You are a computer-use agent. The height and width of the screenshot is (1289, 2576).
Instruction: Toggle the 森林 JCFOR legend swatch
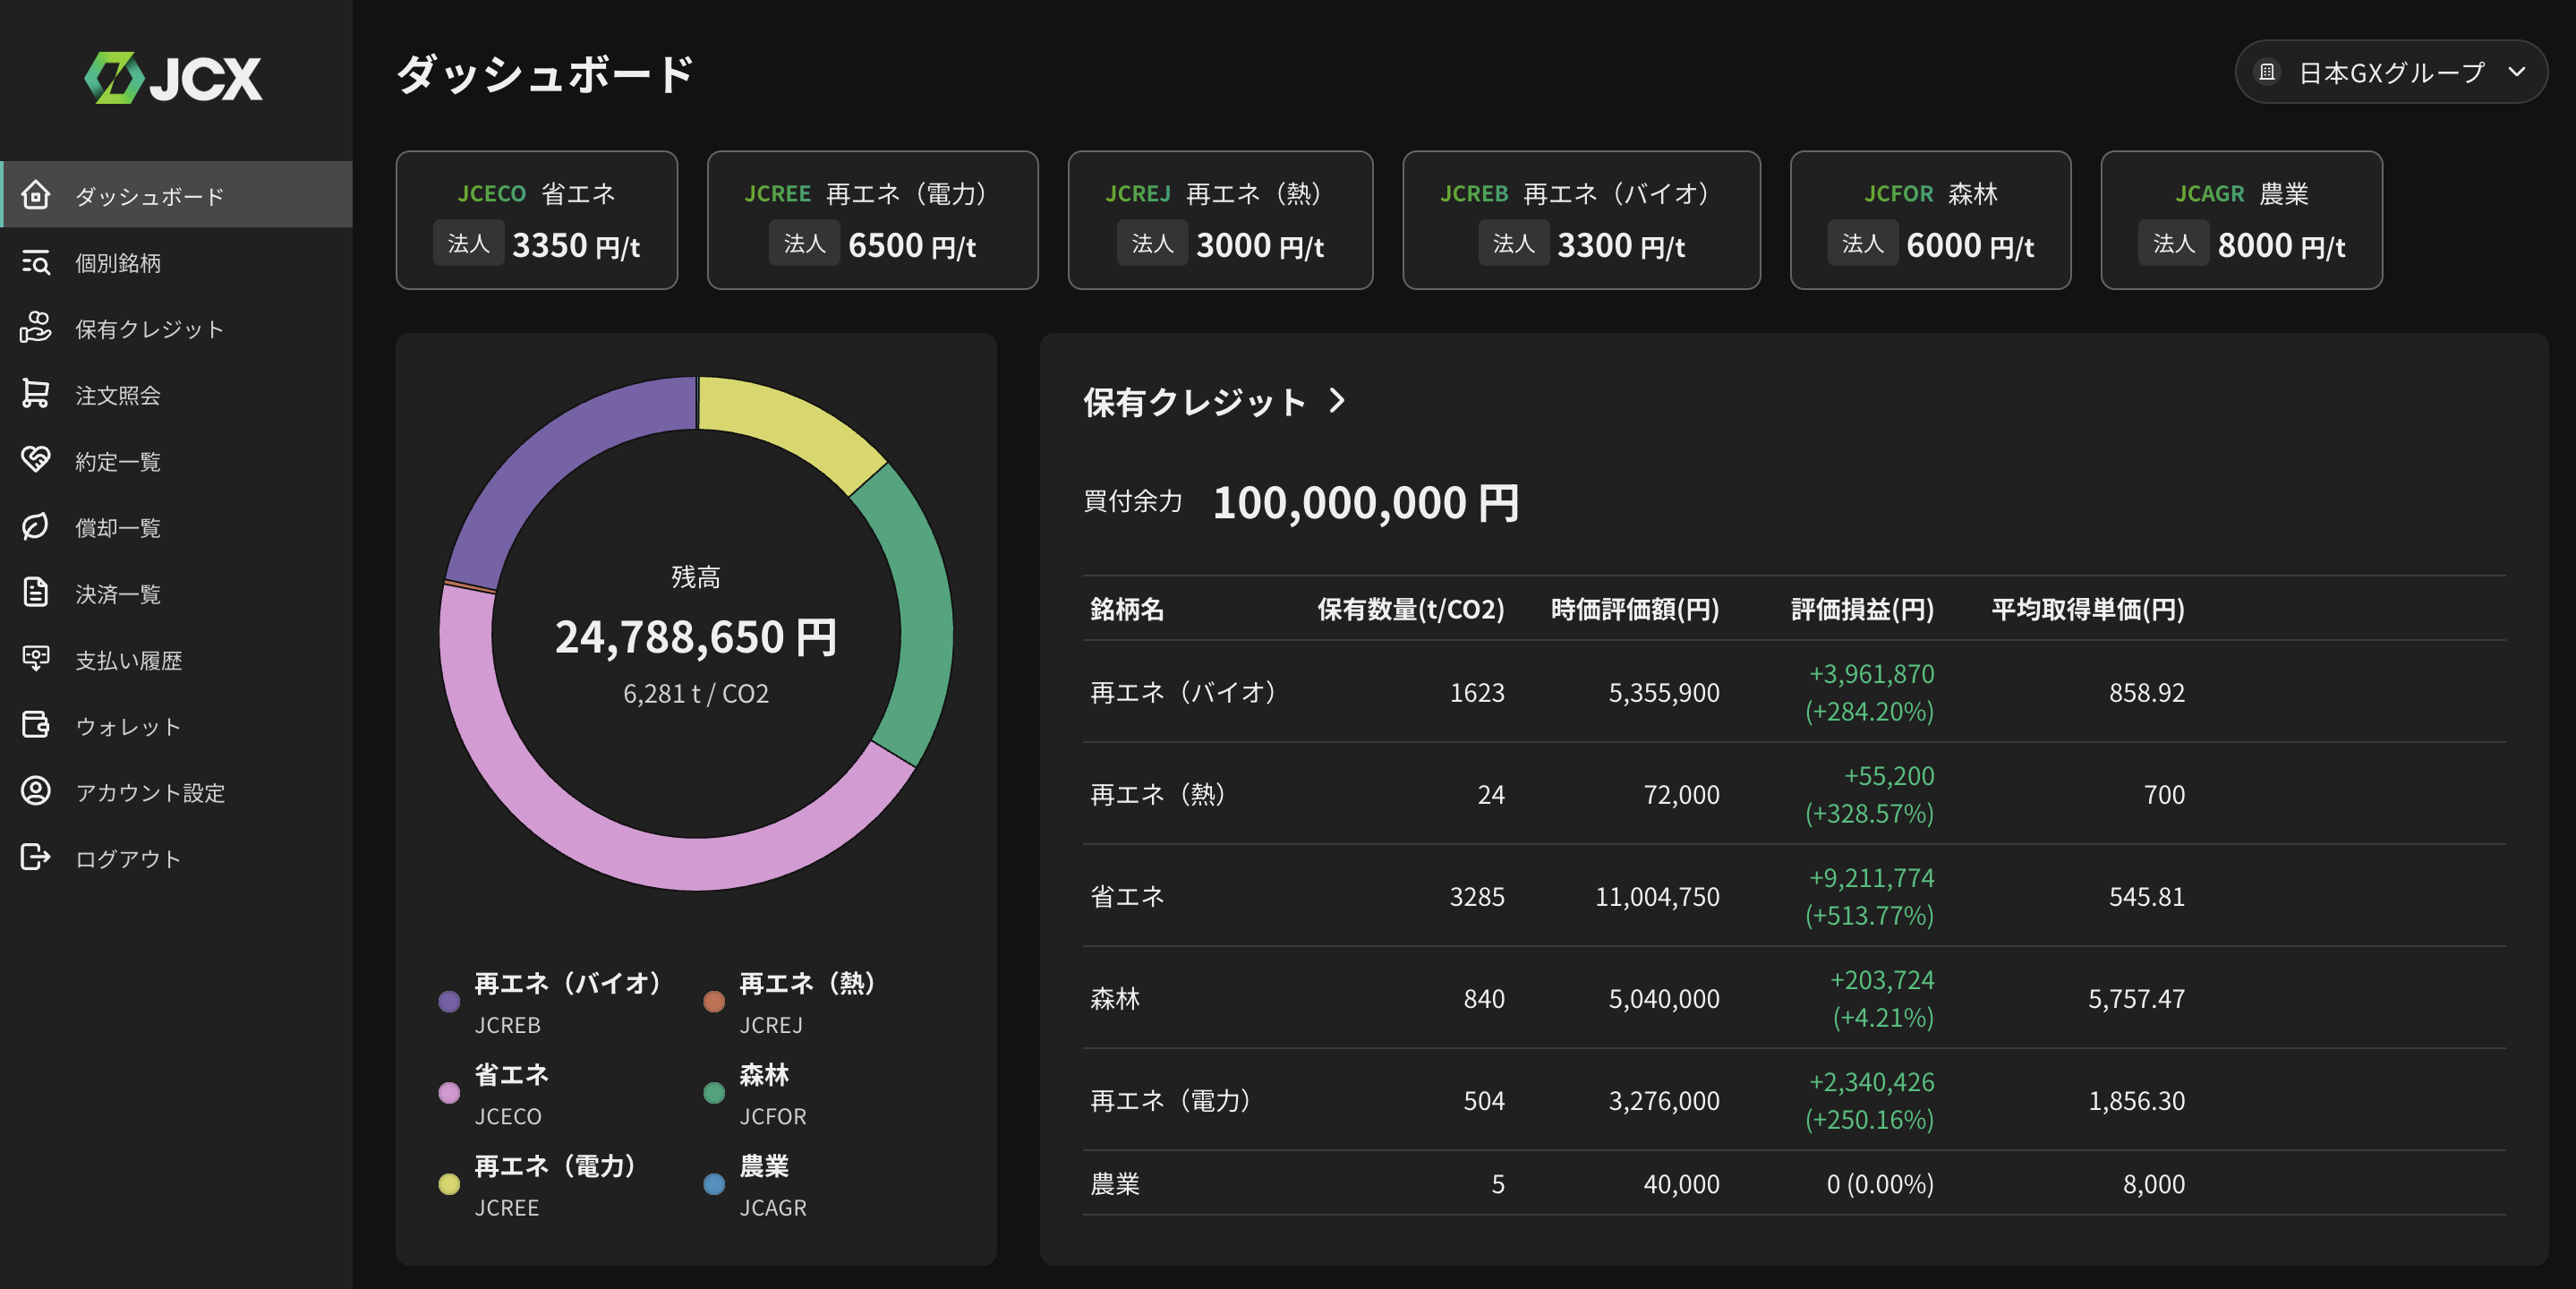click(714, 1093)
